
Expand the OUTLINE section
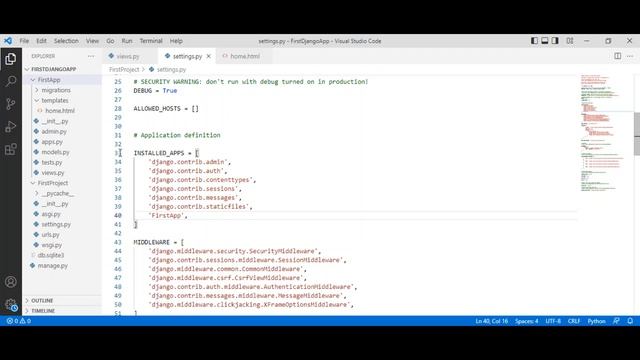[x=42, y=300]
